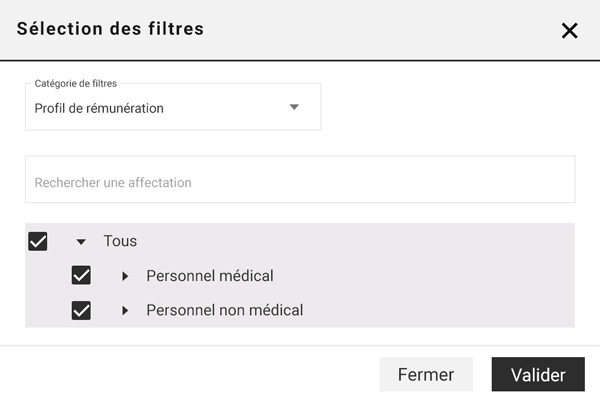Confirm filters with the Valider button
Viewport: 600px width, 402px height.
pos(538,375)
